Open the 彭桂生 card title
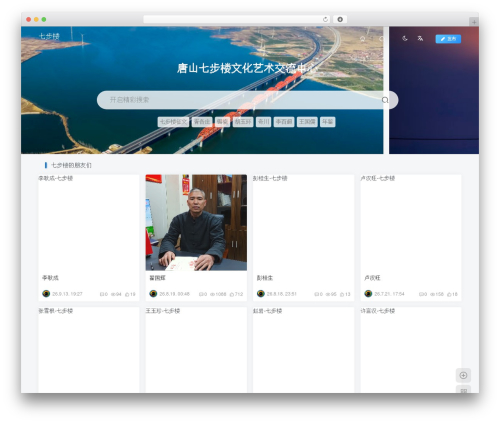The width and height of the screenshot is (500, 423). tap(265, 278)
